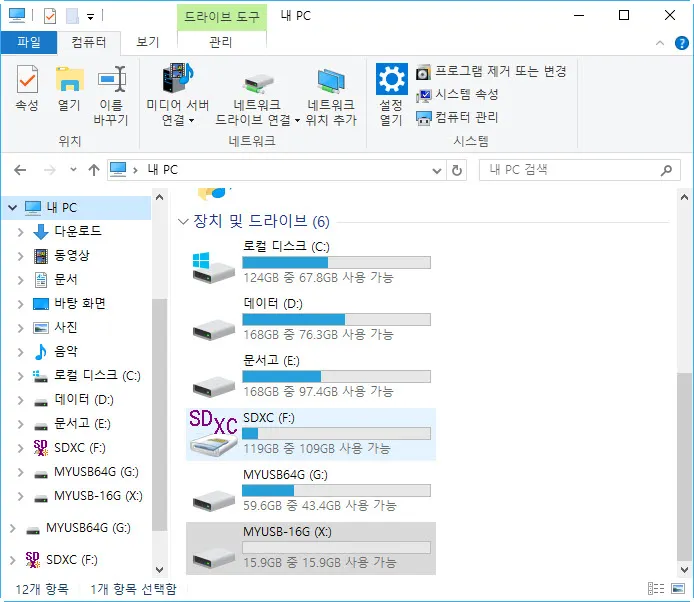This screenshot has height=602, width=694.
Task: Expand the top-level MYUSB64G (G:) node
Action: click(x=12, y=528)
